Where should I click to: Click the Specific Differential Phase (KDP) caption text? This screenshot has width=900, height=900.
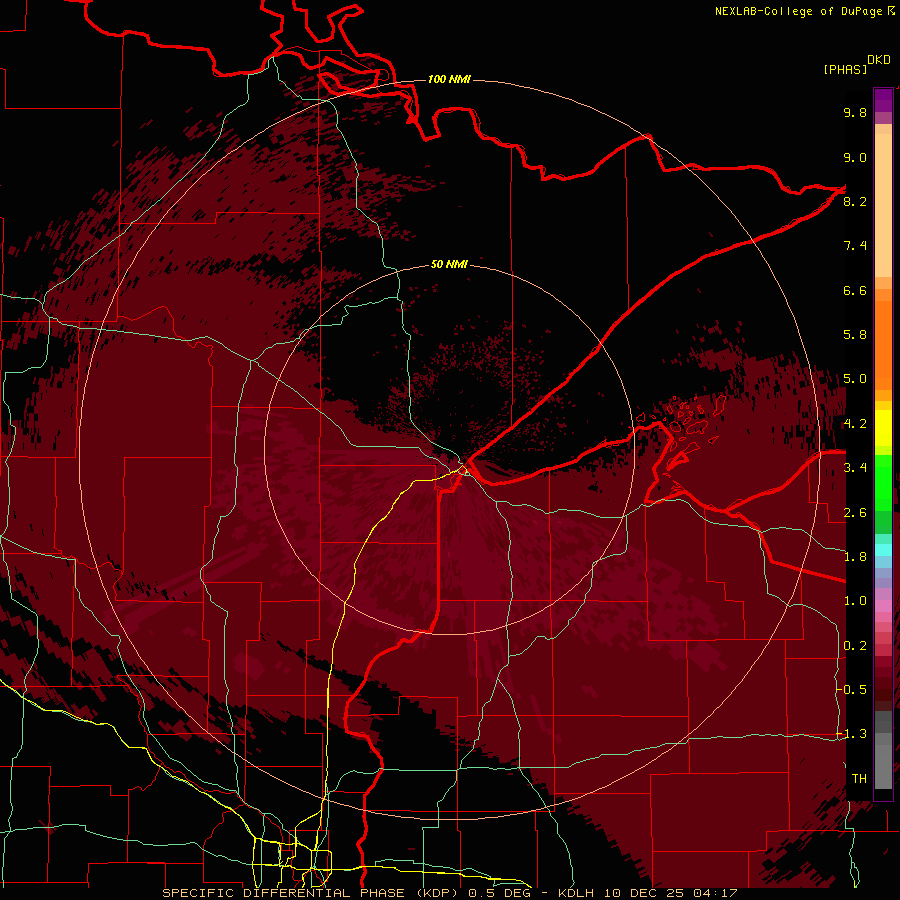pos(312,893)
